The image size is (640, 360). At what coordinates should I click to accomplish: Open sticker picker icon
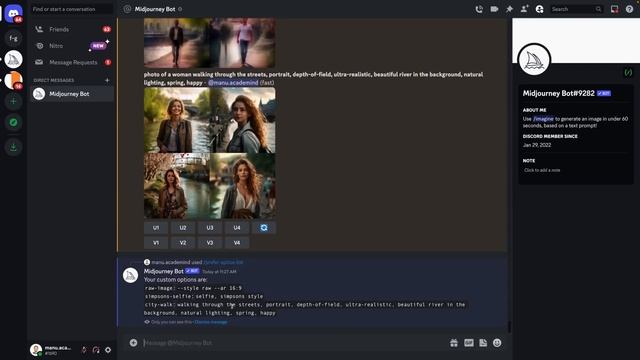483,343
